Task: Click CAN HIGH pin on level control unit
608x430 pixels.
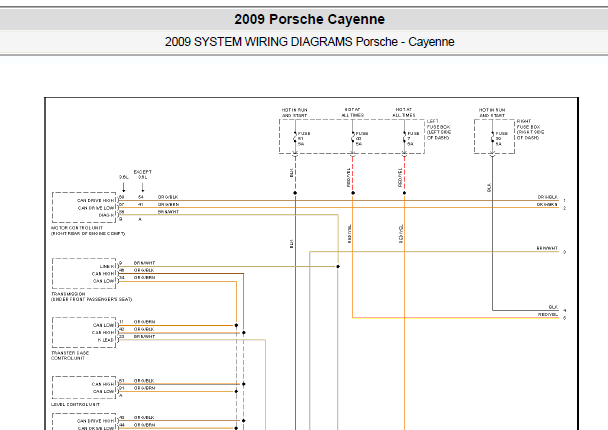Action: point(103,384)
